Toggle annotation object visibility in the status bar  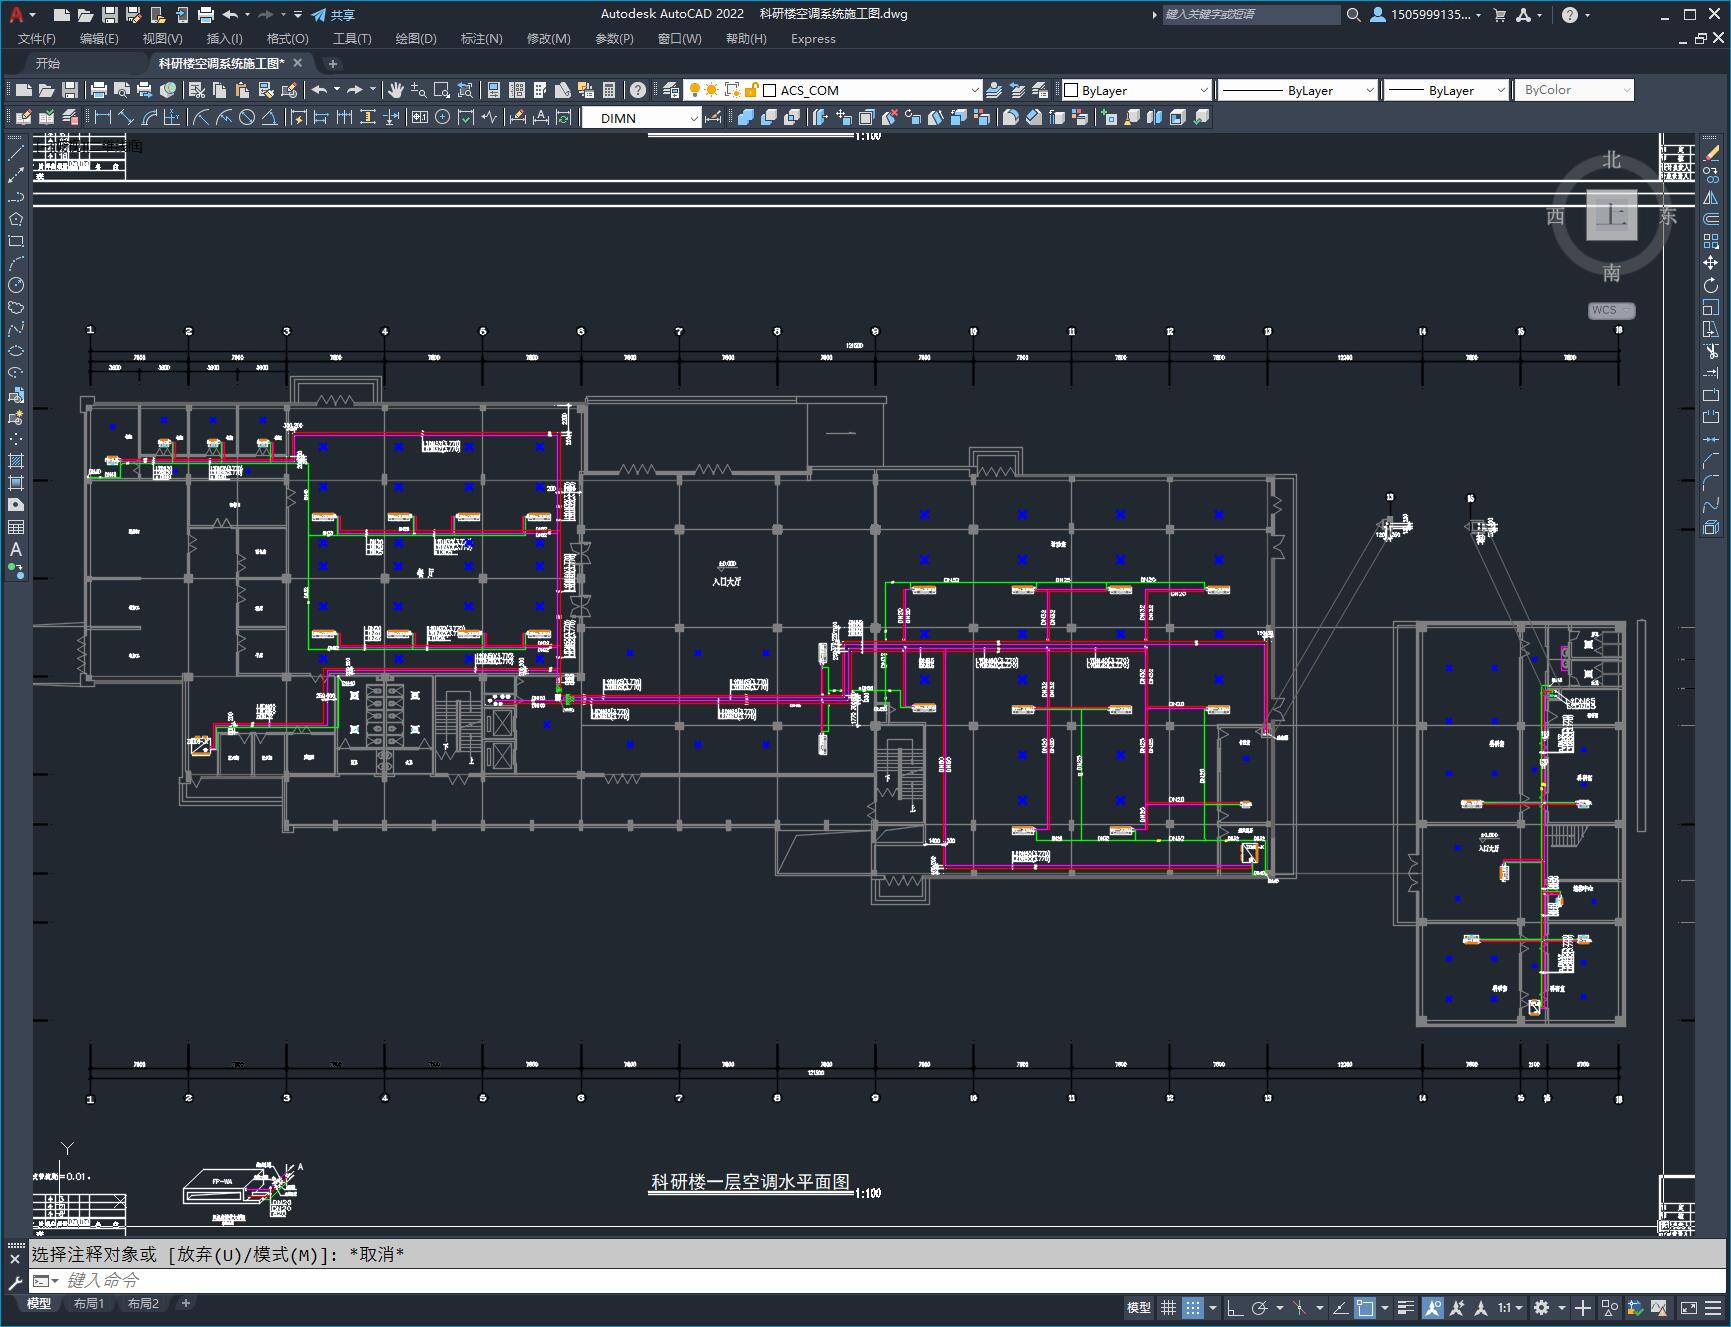1433,1307
